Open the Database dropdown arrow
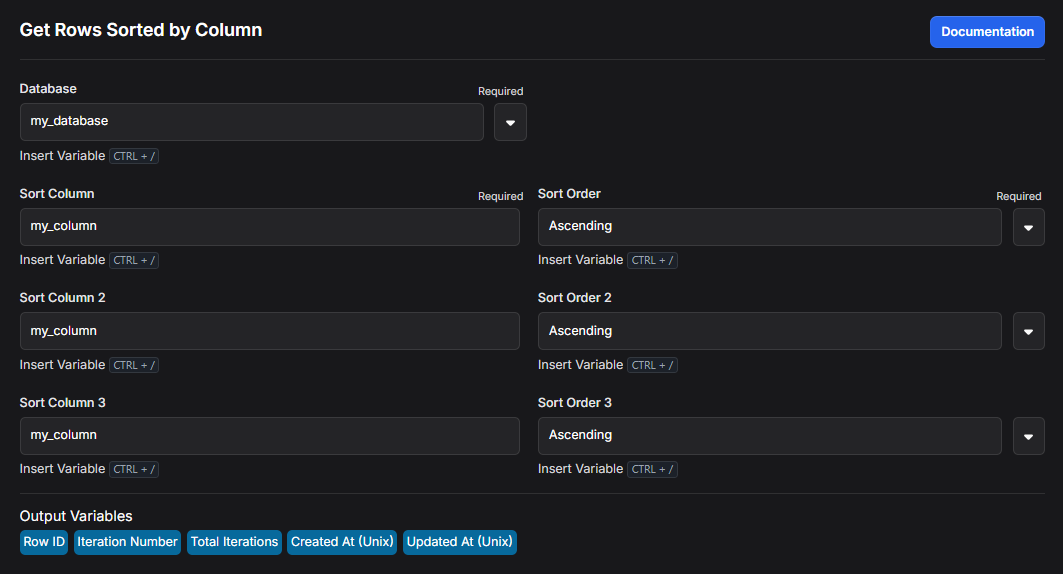1063x574 pixels. pyautogui.click(x=510, y=122)
